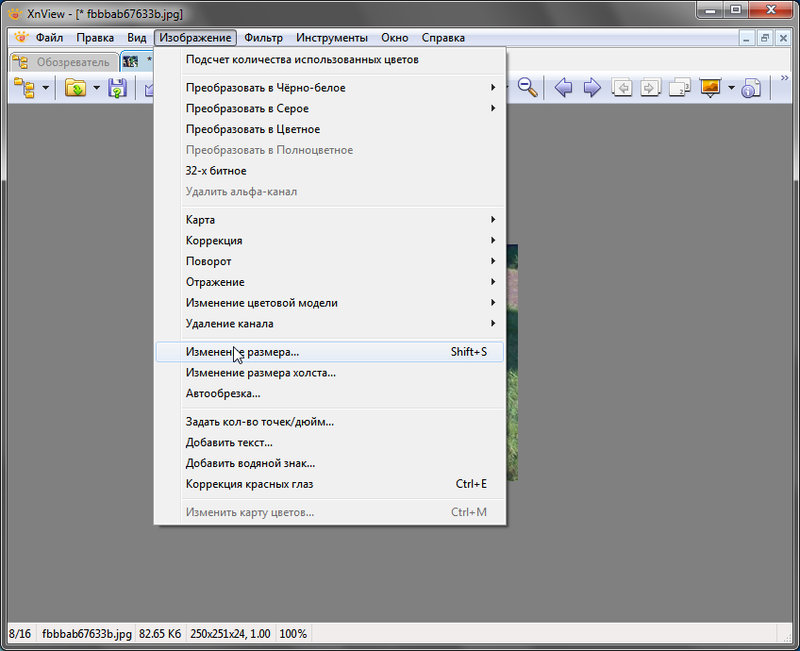
Task: Expand Изменение цветовой модели submenu
Action: 330,303
